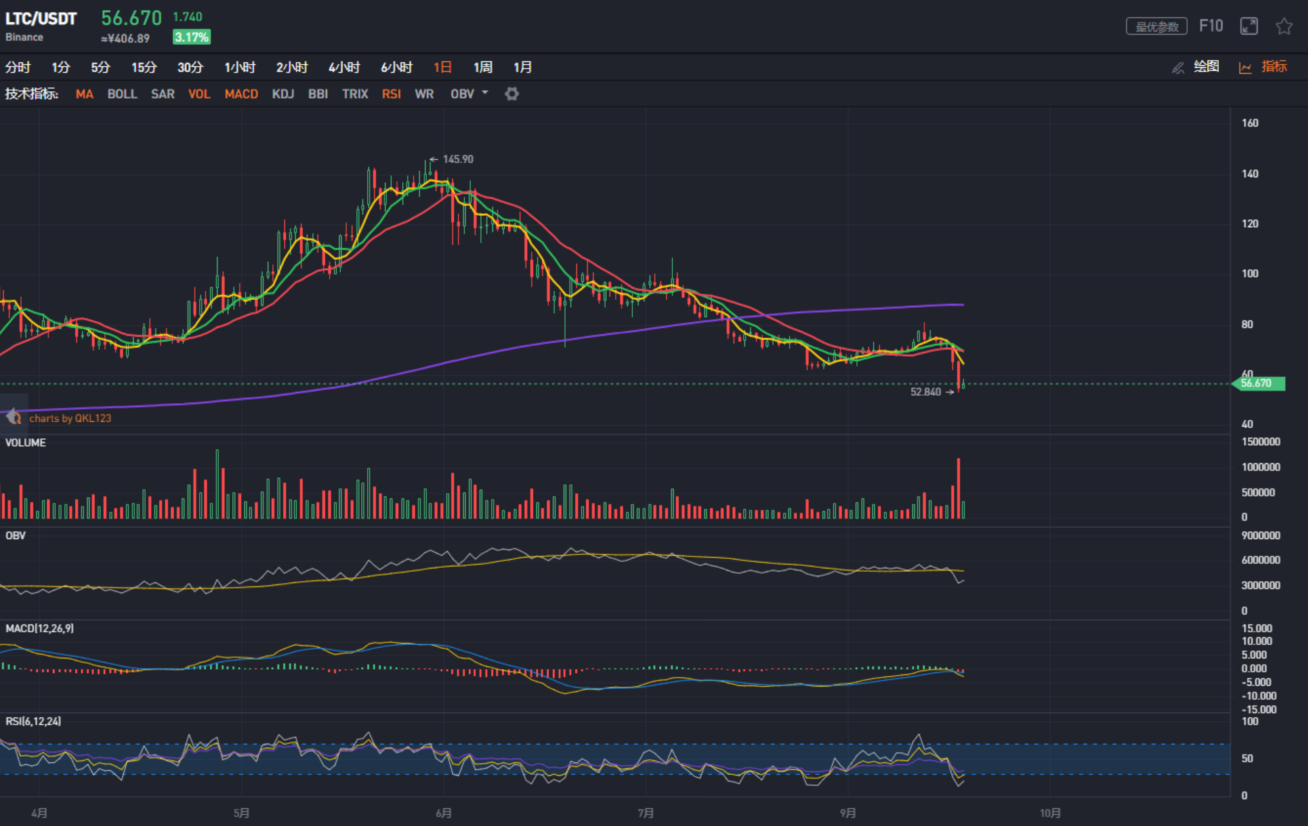Screen dimensions: 1308x826
Task: Select the 4小时 time interval
Action: click(x=344, y=68)
